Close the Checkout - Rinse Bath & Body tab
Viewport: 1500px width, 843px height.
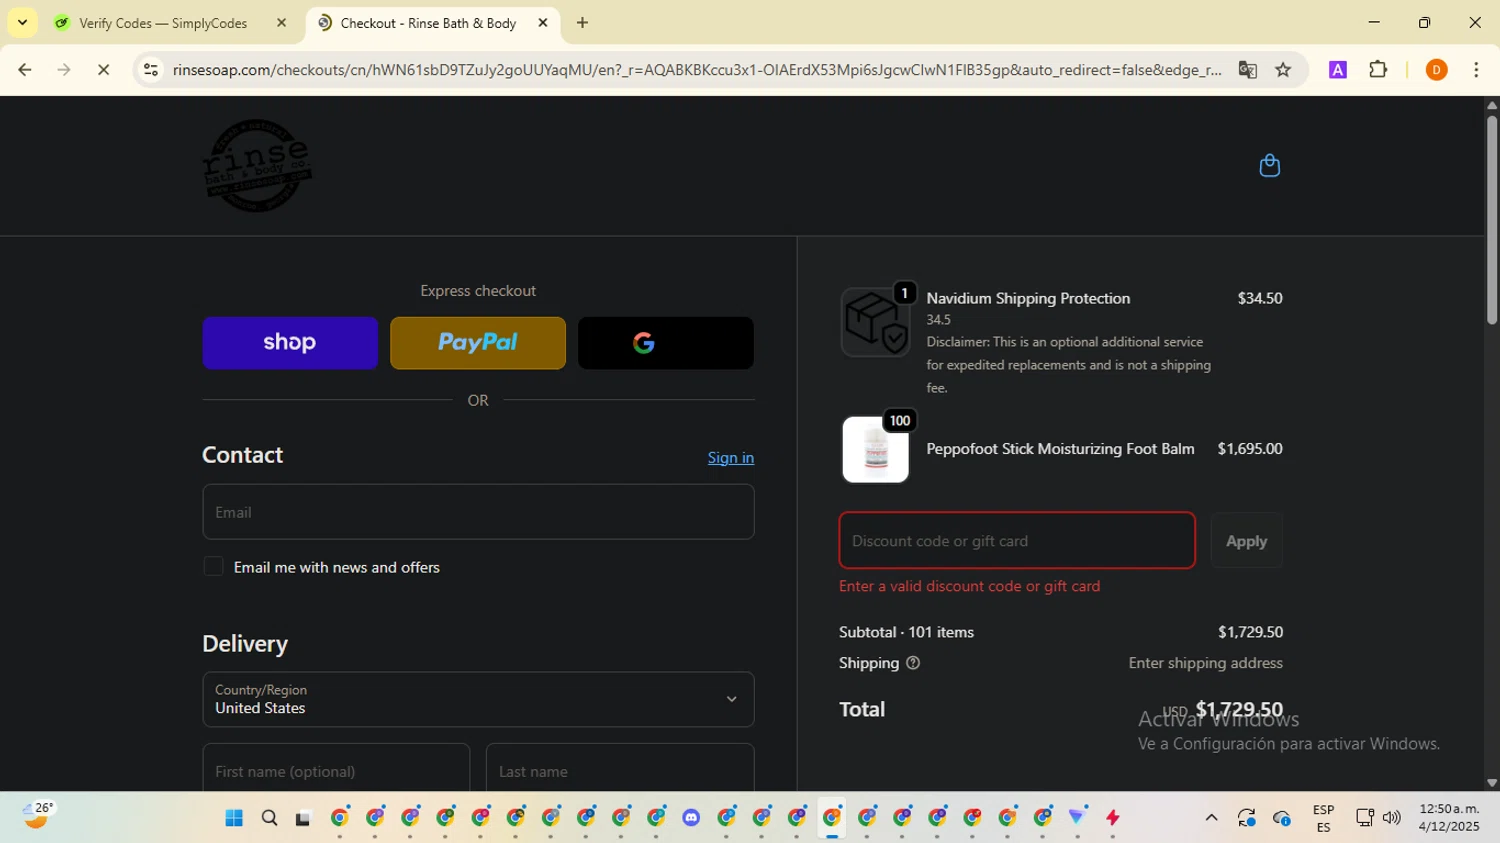(x=543, y=23)
